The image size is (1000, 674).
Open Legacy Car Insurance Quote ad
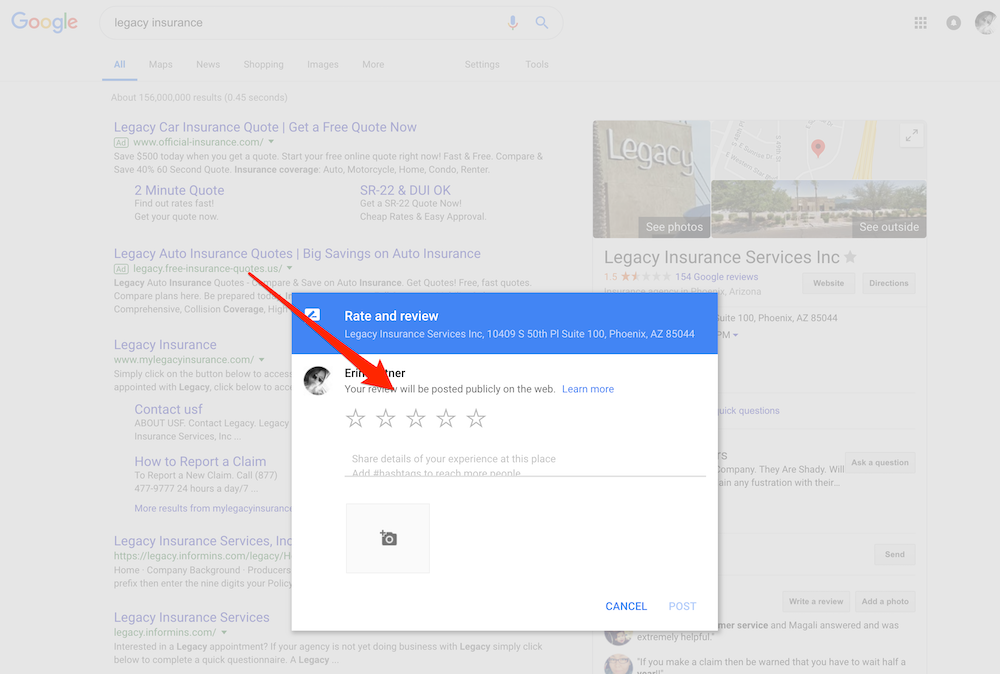point(265,127)
